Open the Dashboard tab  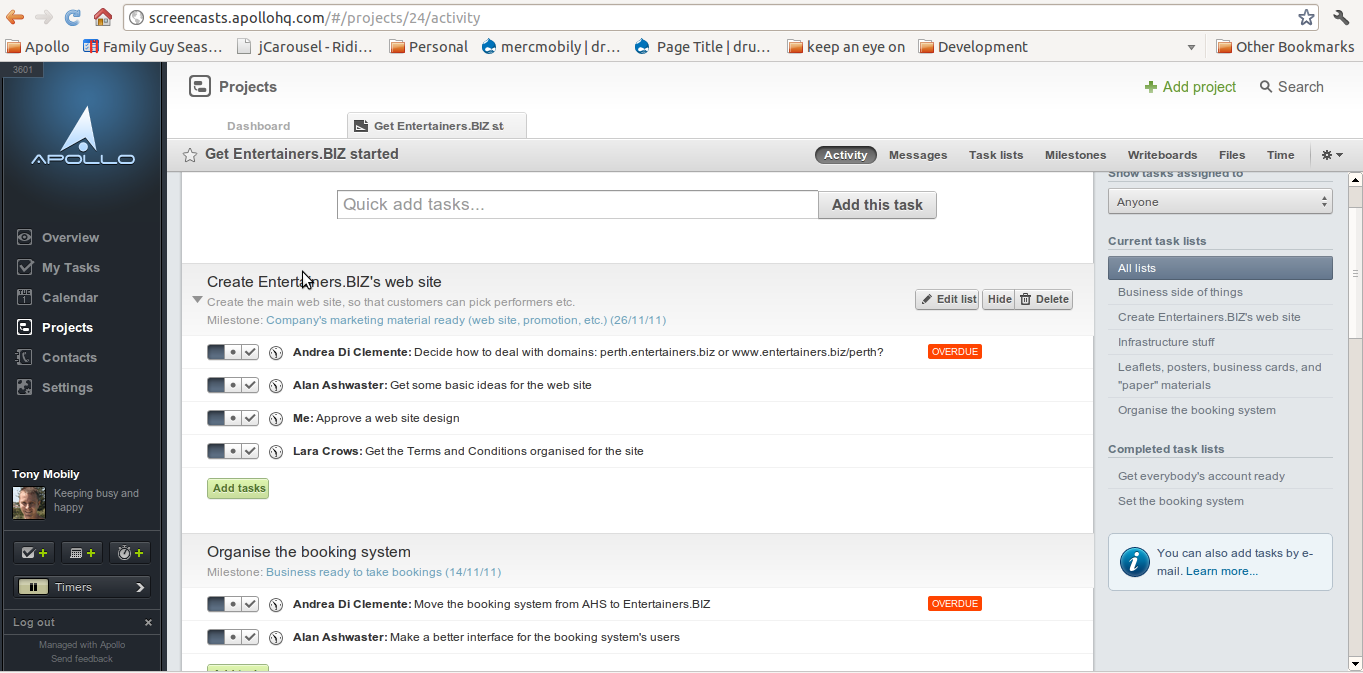tap(258, 126)
